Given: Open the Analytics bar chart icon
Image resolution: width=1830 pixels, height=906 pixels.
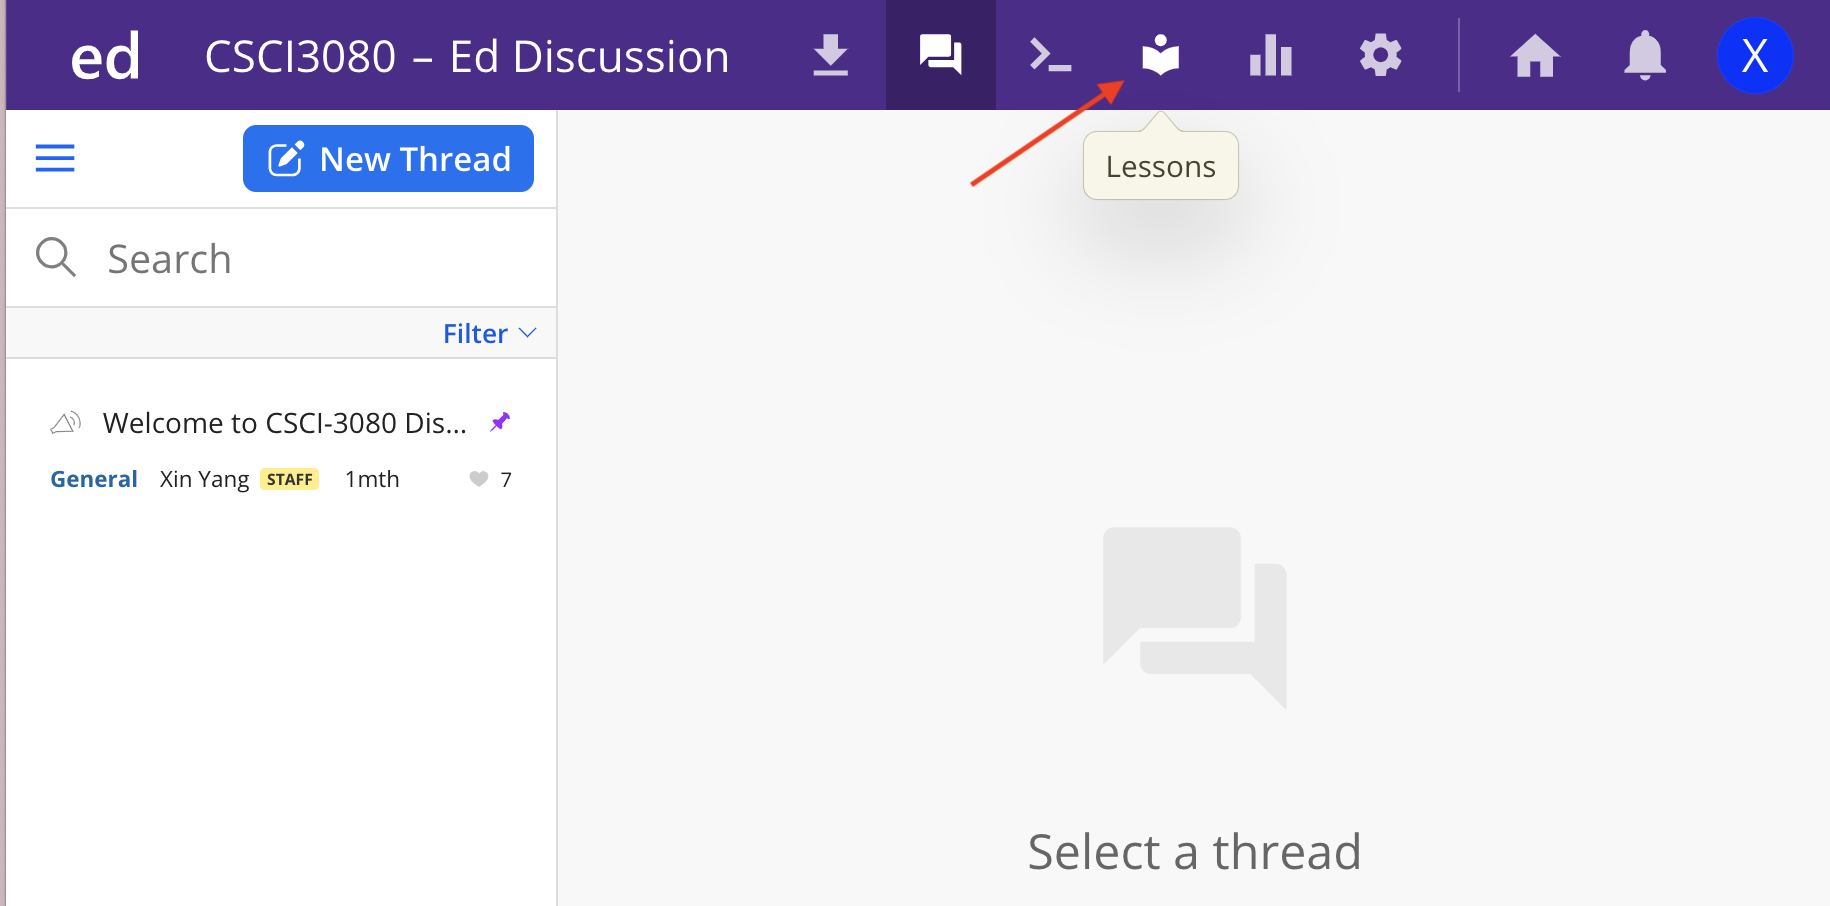Looking at the screenshot, I should pyautogui.click(x=1270, y=56).
